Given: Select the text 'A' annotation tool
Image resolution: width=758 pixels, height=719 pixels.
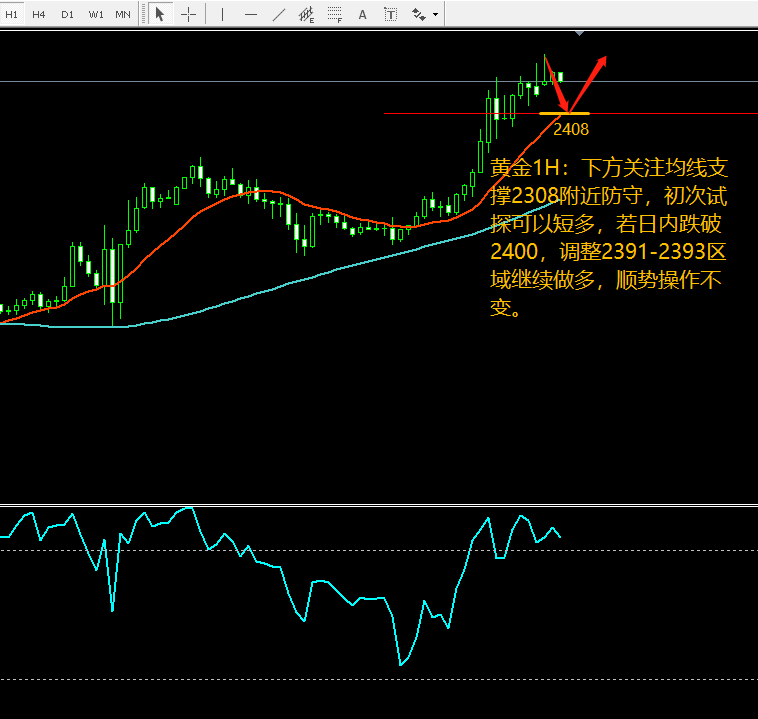Looking at the screenshot, I should [363, 15].
